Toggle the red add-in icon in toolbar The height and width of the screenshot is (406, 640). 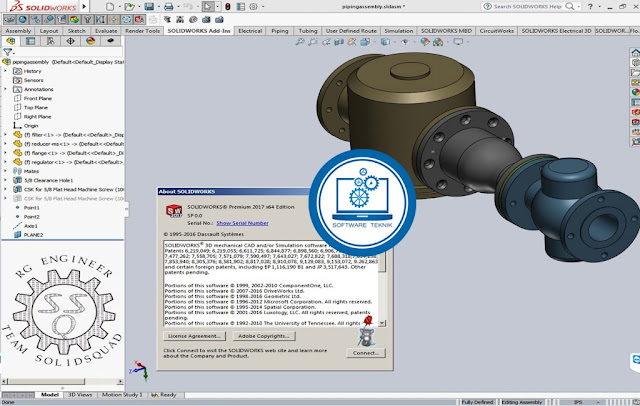pyautogui.click(x=139, y=19)
